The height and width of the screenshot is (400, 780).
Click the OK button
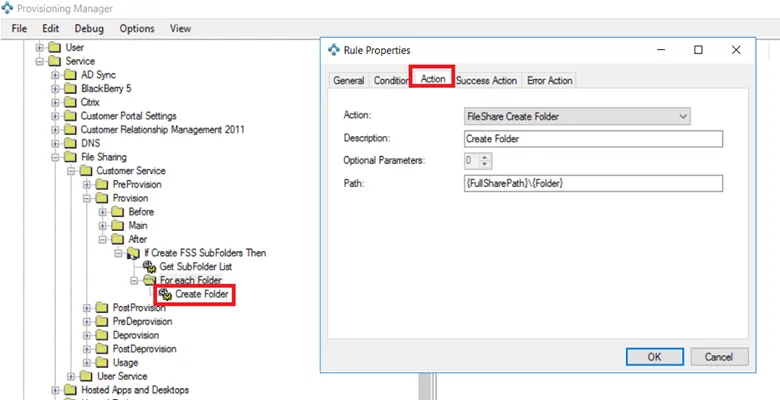pyautogui.click(x=654, y=356)
